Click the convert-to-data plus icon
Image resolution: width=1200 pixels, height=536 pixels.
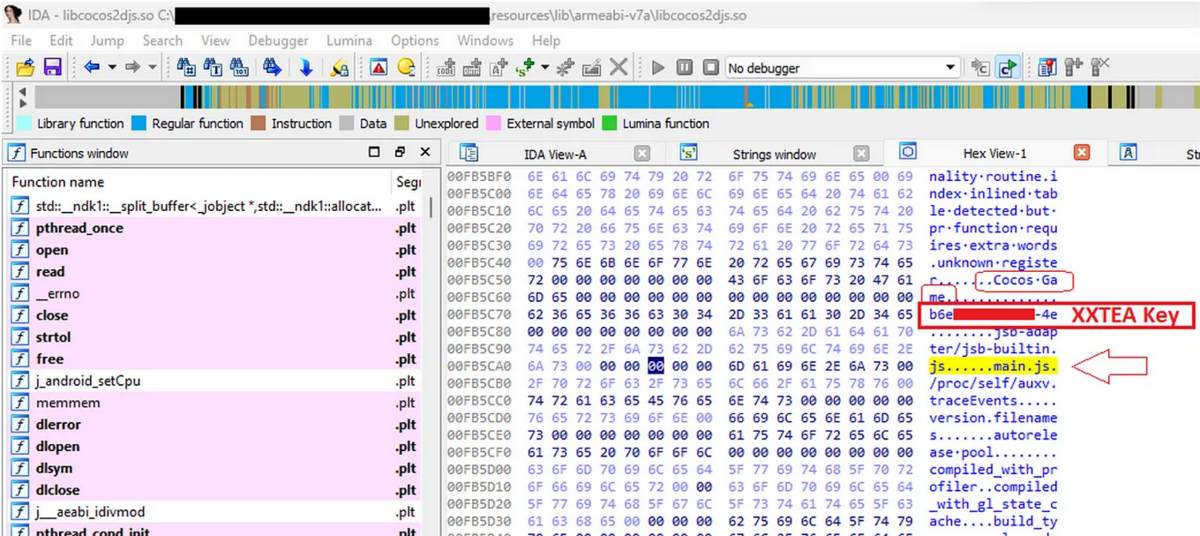473,68
